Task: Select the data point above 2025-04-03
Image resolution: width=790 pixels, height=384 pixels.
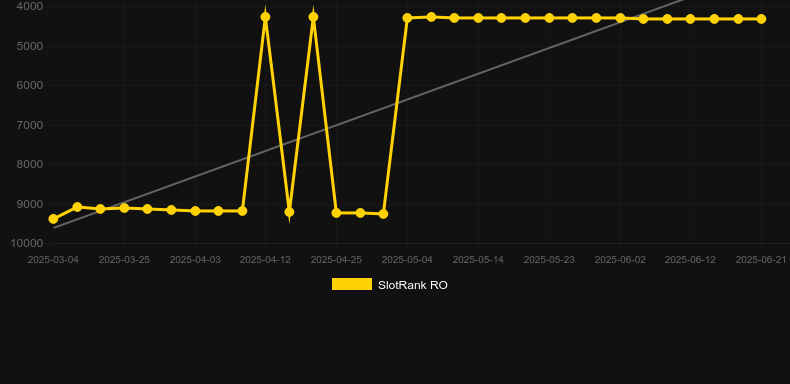Action: tap(195, 211)
